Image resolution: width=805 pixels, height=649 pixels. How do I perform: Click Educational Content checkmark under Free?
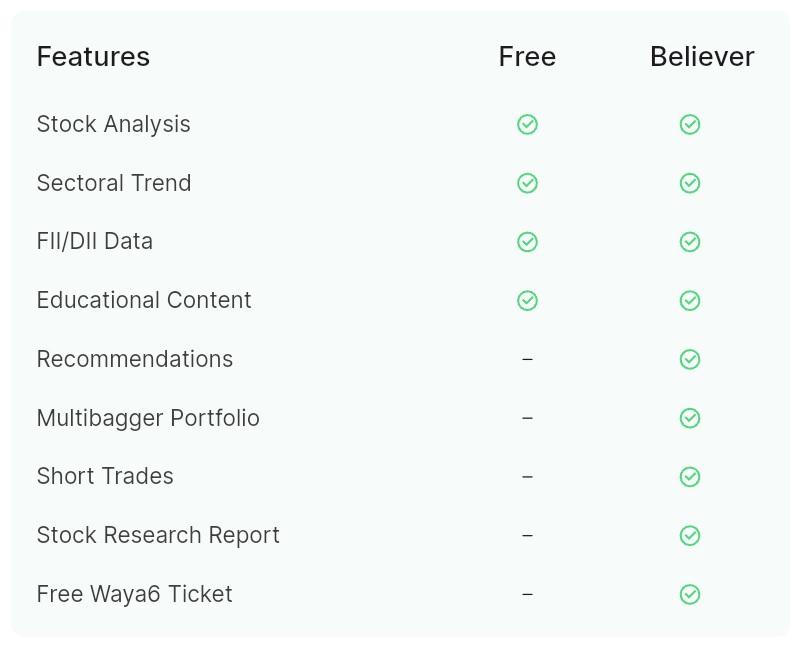tap(527, 301)
